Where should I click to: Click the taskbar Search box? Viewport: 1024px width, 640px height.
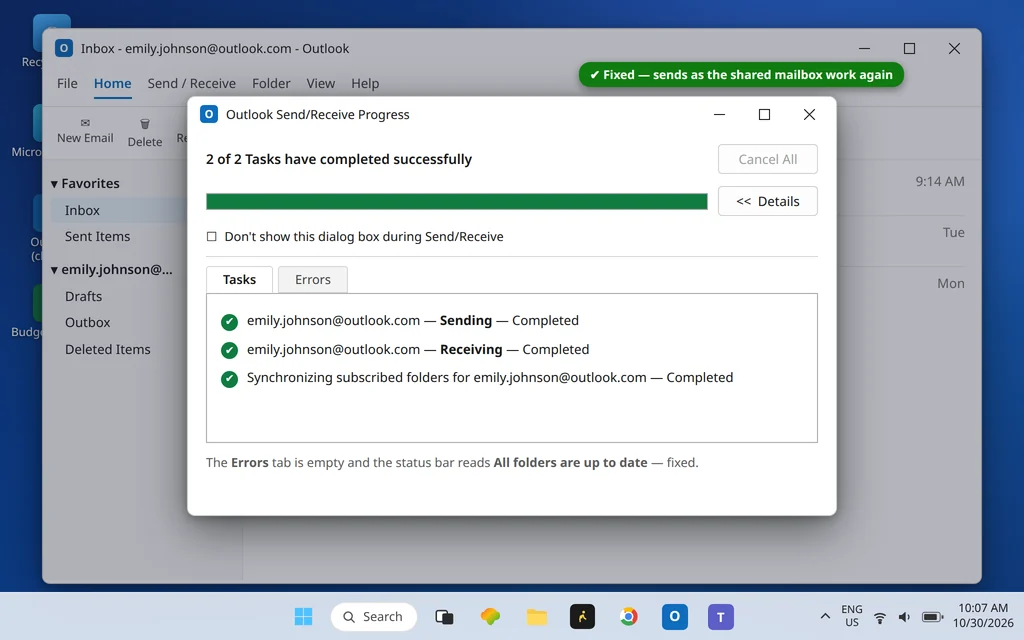pos(374,616)
